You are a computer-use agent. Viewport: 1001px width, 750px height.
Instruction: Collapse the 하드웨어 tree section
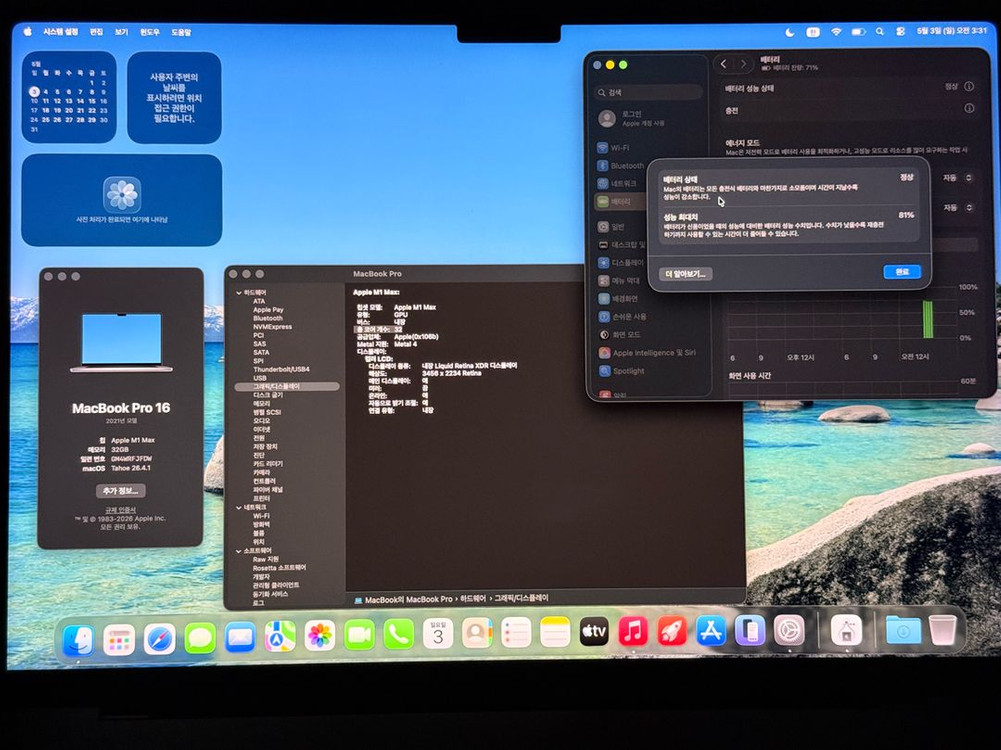(x=239, y=293)
